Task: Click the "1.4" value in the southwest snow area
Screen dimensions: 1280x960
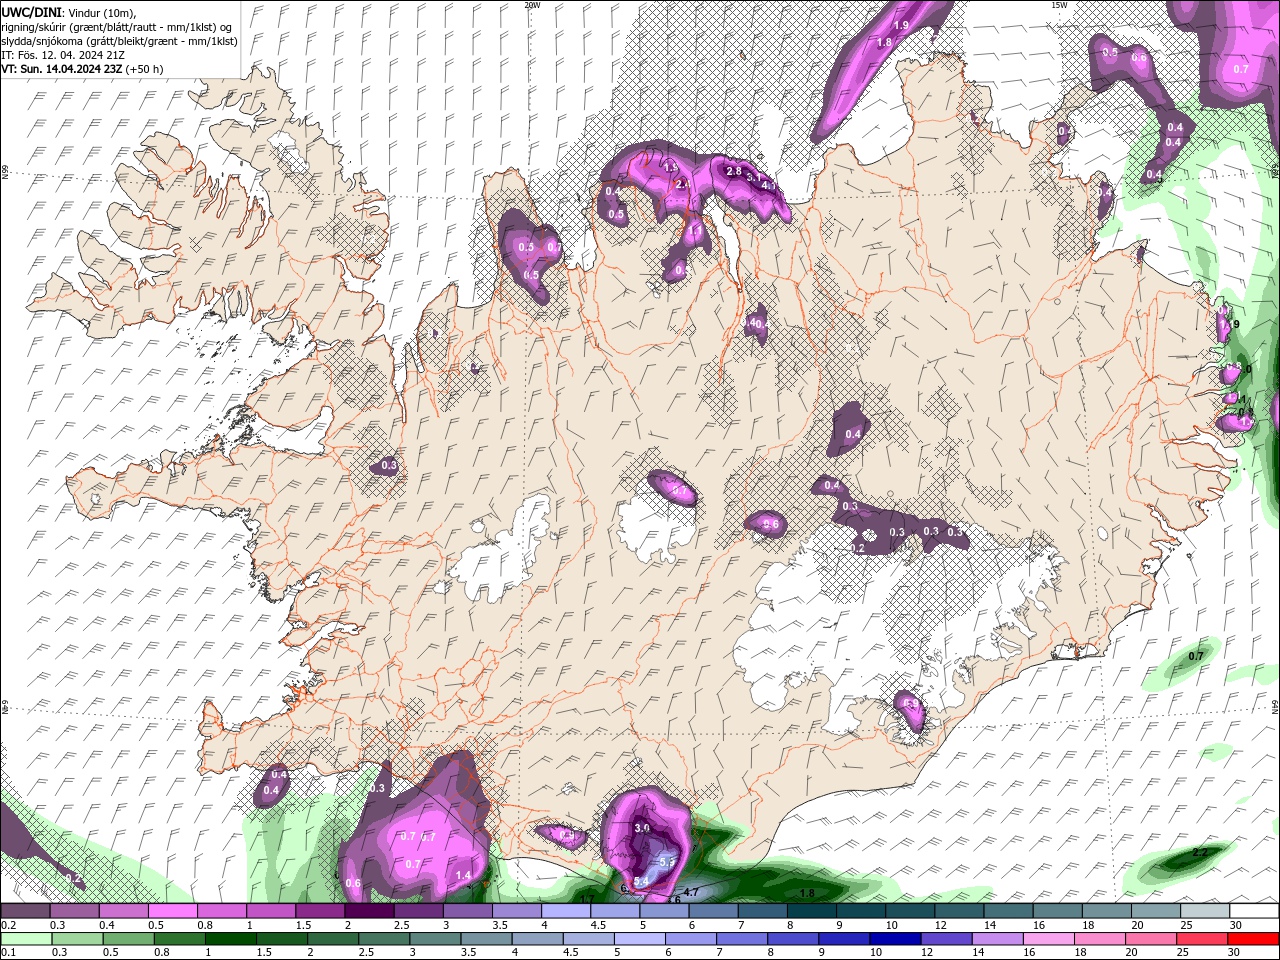Action: click(463, 876)
